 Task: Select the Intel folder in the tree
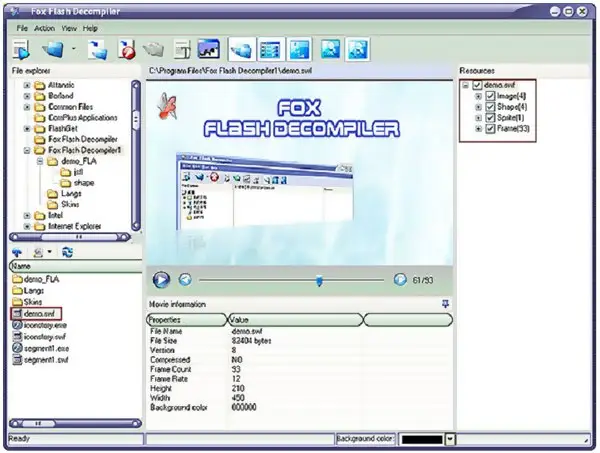tap(55, 215)
